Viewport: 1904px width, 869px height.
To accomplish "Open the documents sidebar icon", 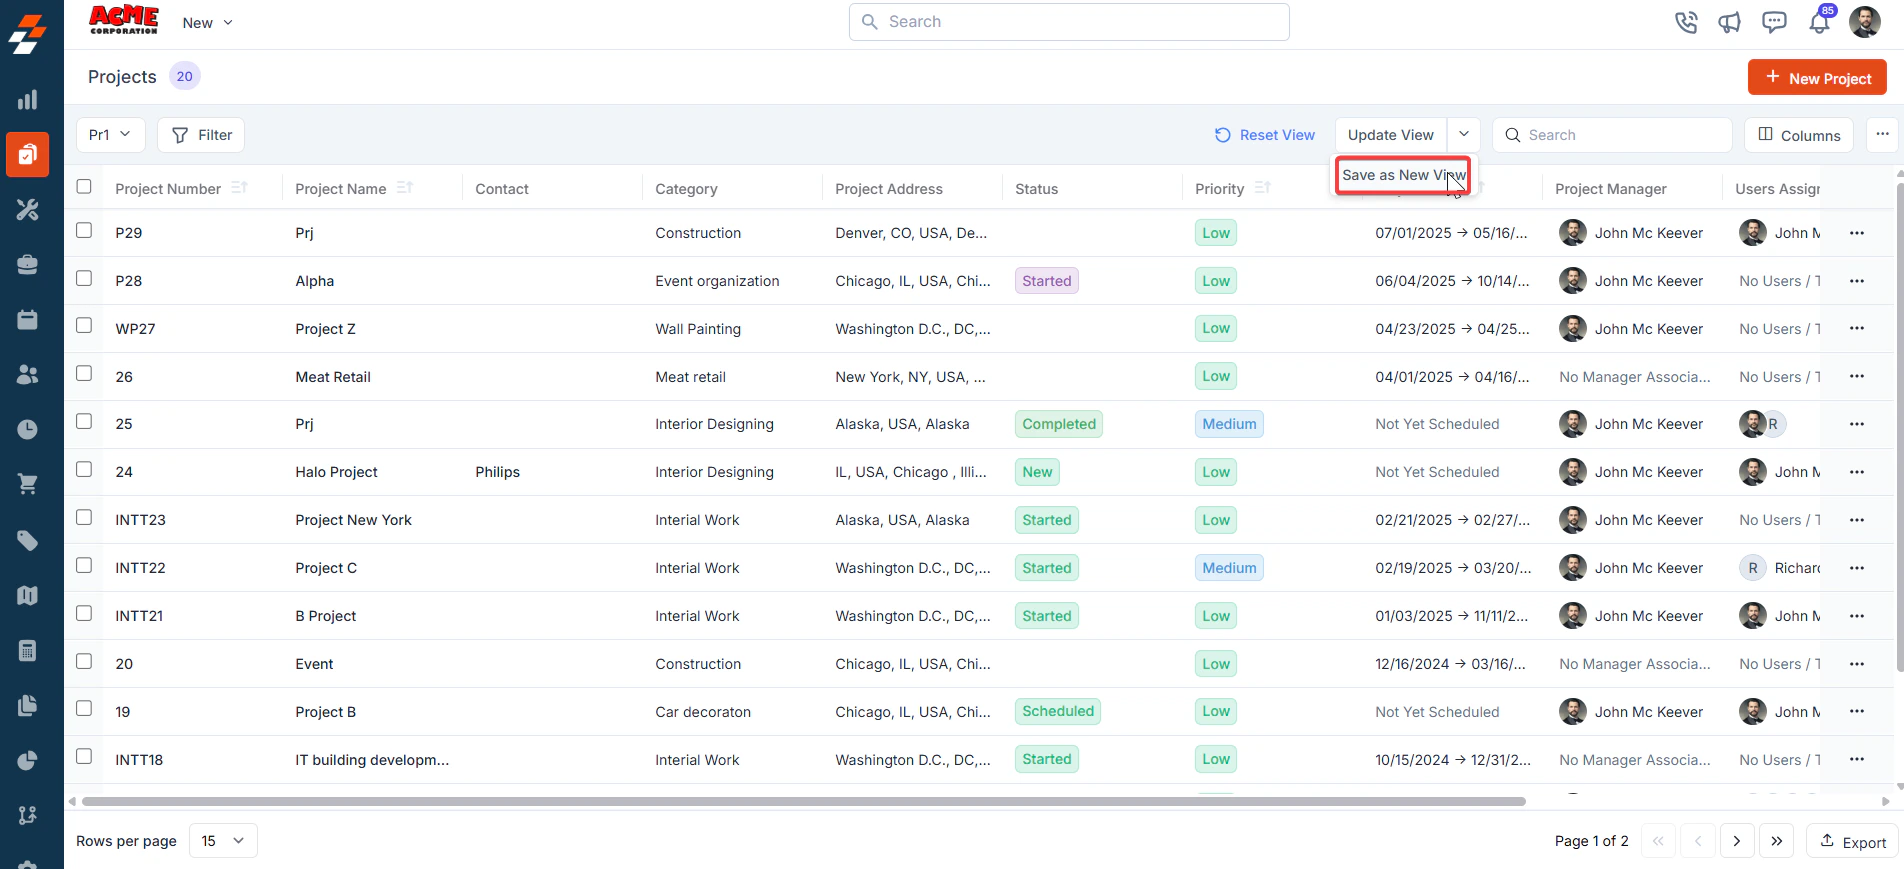I will (28, 705).
